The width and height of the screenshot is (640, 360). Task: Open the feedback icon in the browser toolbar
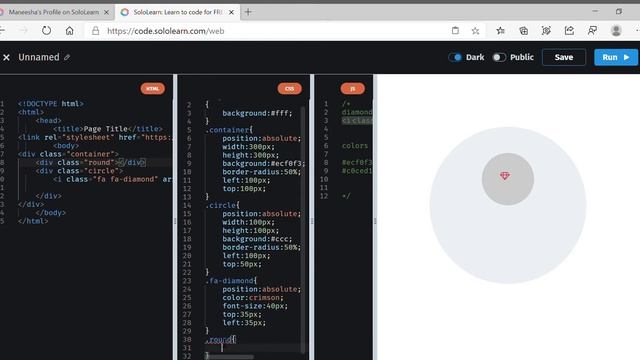[592, 31]
